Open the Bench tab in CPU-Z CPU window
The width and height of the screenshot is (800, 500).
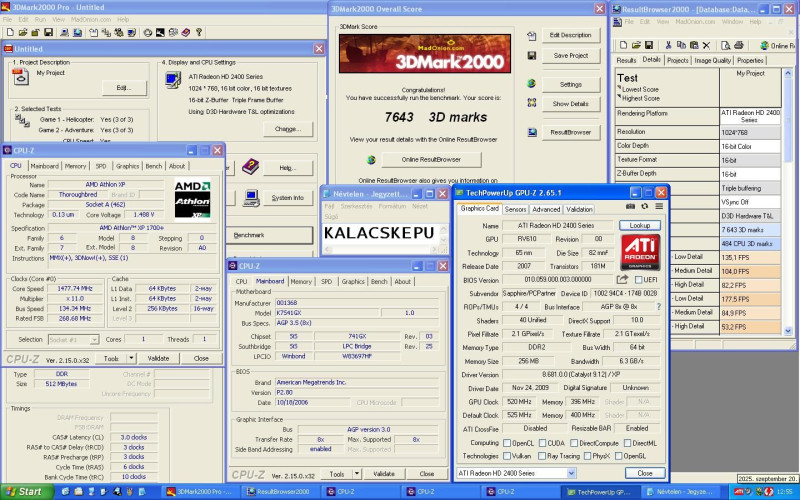coord(154,166)
